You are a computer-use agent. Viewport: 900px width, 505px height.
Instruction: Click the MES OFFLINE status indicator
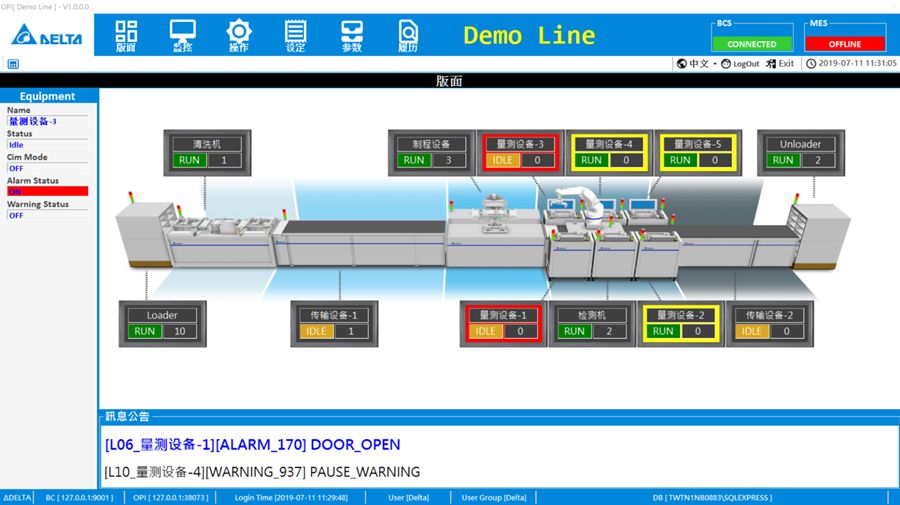844,44
